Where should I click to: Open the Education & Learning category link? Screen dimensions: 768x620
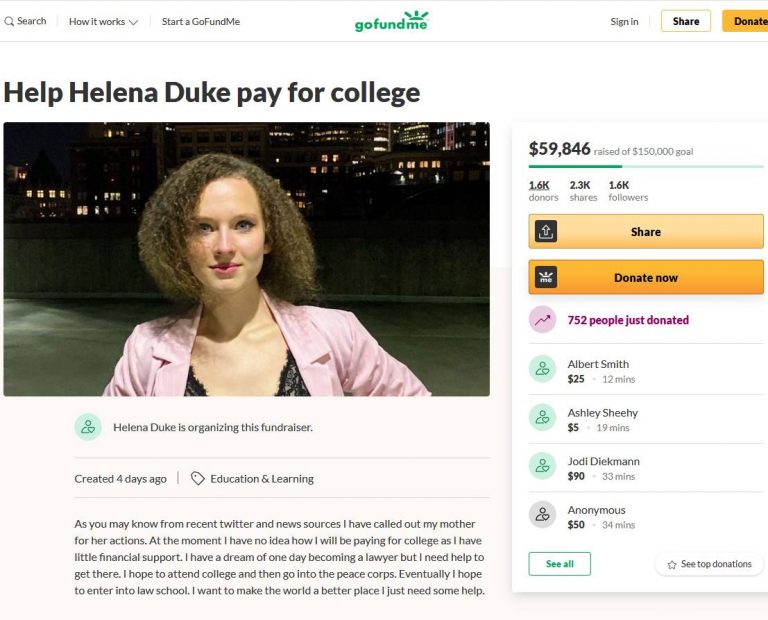[262, 479]
